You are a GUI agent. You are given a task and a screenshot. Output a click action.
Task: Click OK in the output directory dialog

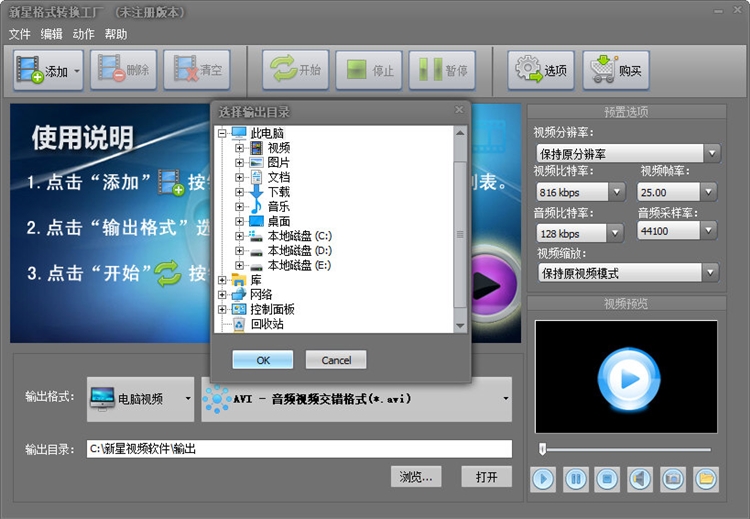pyautogui.click(x=263, y=360)
